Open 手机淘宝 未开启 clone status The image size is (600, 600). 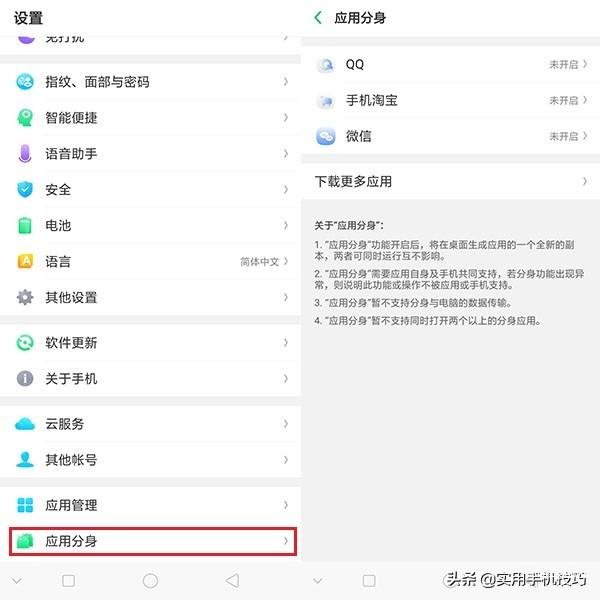(x=568, y=100)
